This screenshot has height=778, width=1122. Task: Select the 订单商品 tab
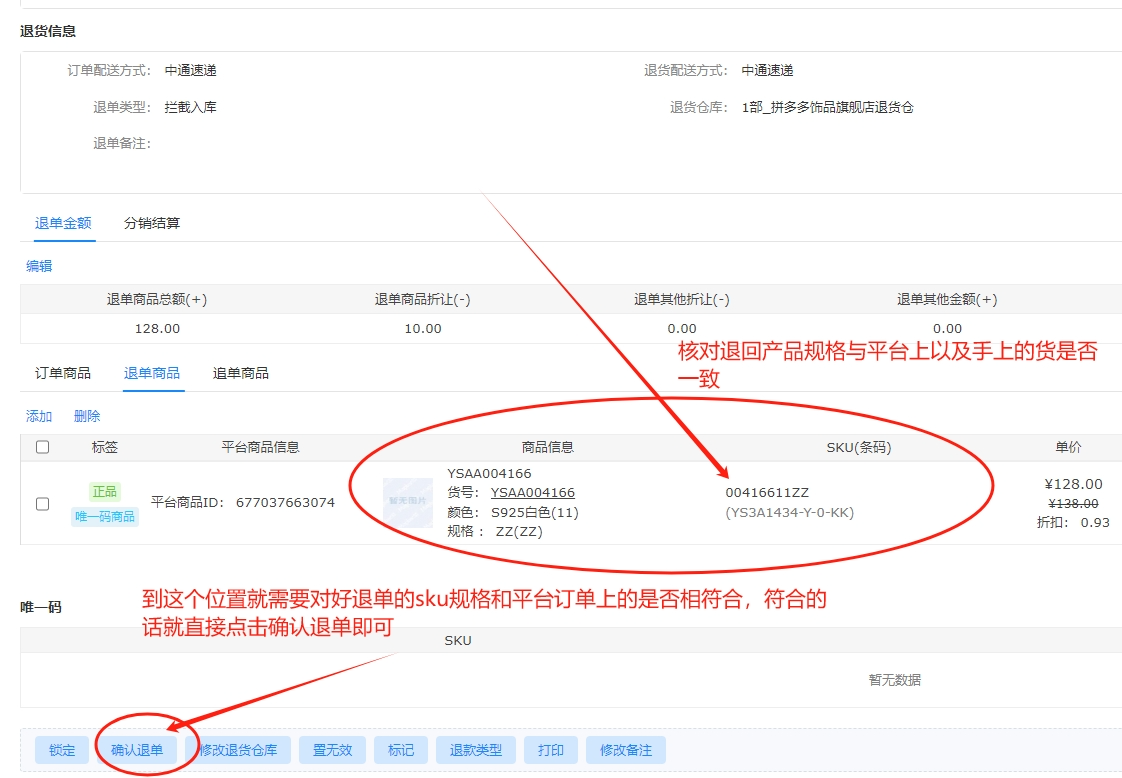pos(63,373)
